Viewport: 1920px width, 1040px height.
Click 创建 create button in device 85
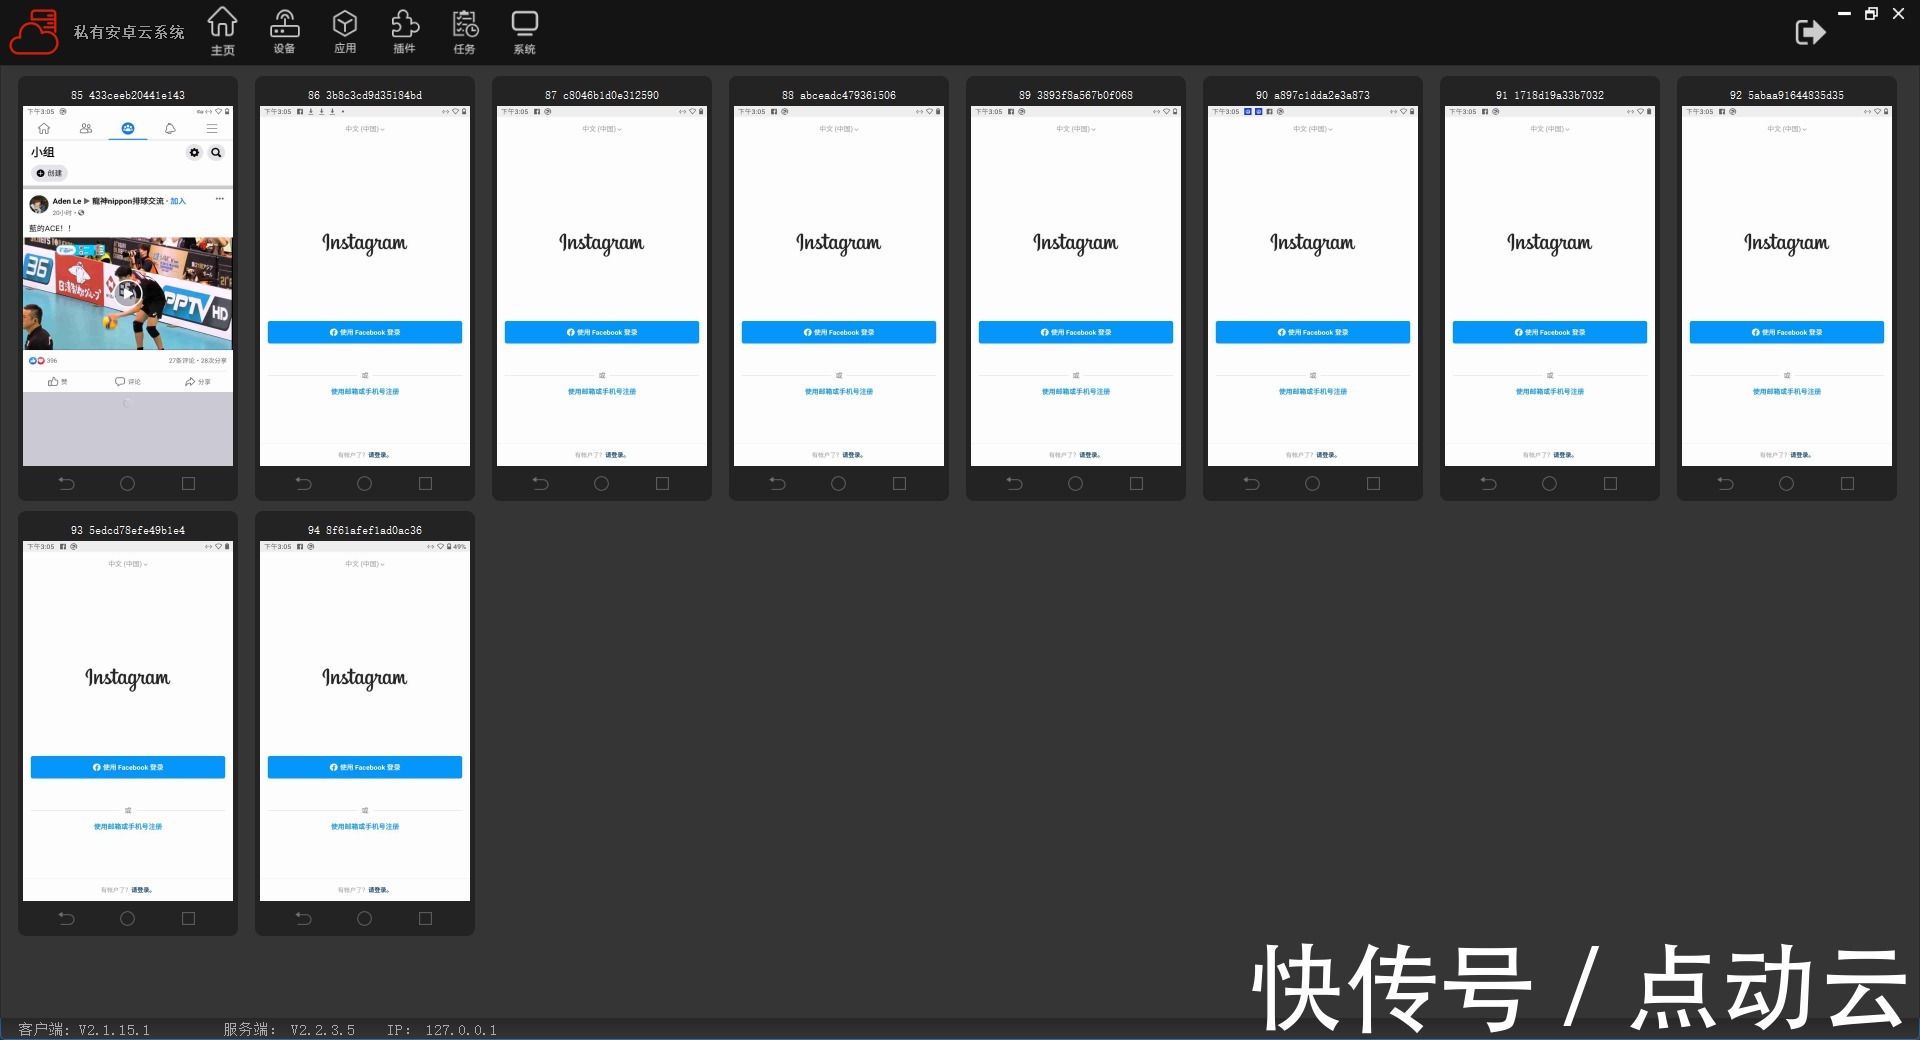click(50, 173)
